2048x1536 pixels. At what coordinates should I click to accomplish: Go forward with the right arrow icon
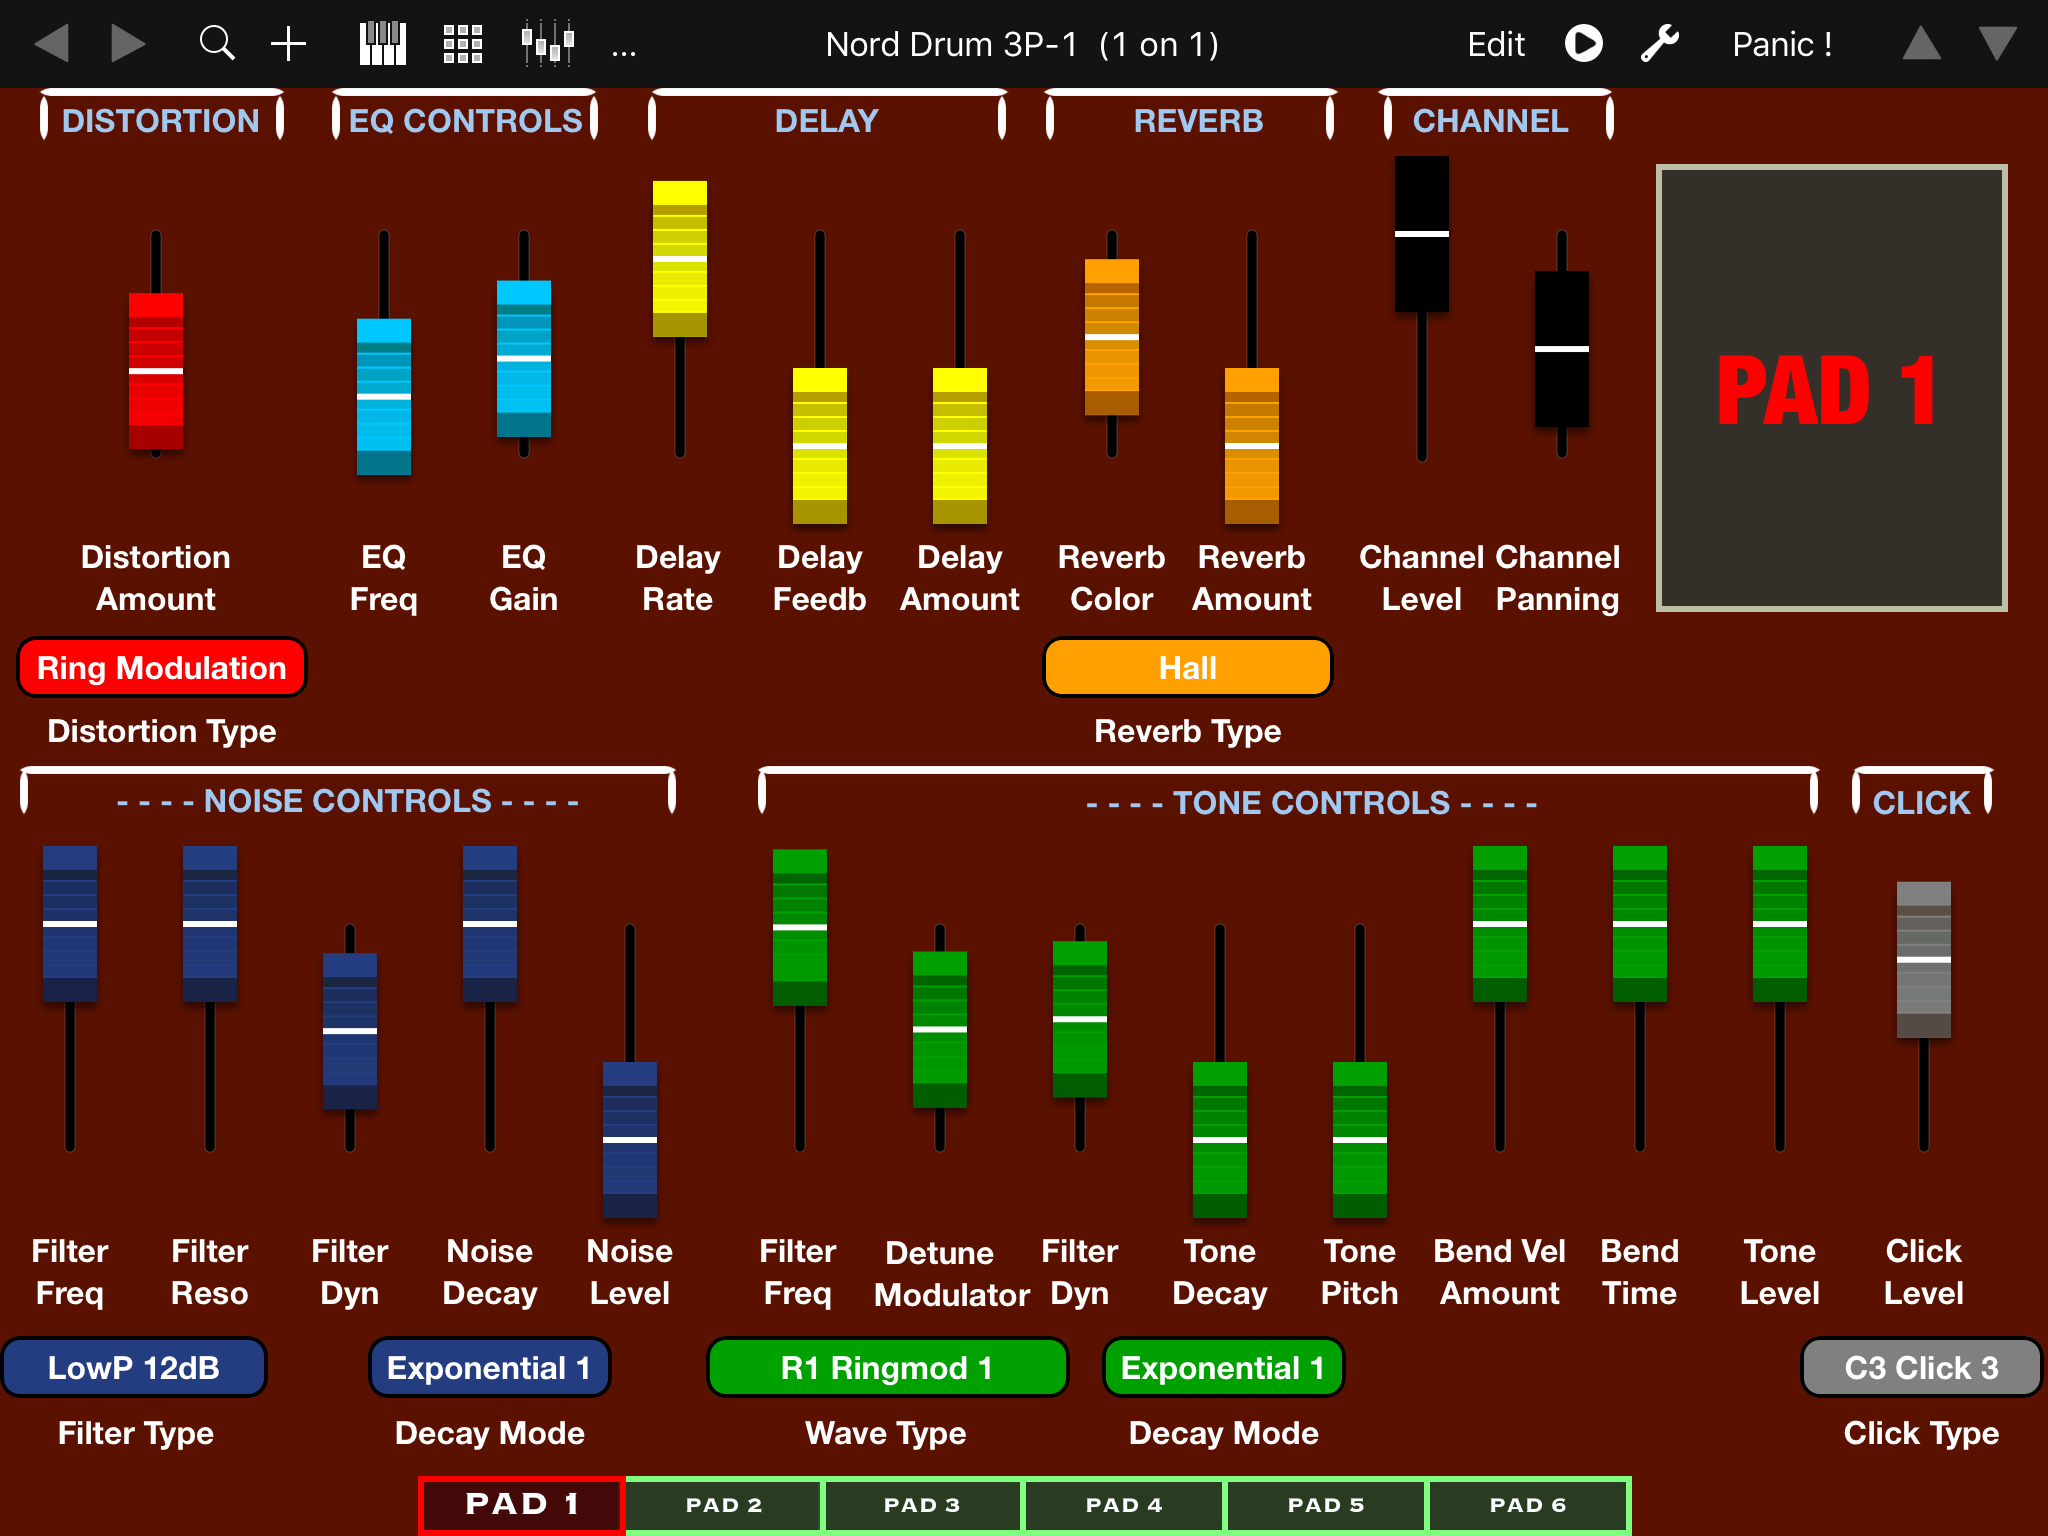128,44
